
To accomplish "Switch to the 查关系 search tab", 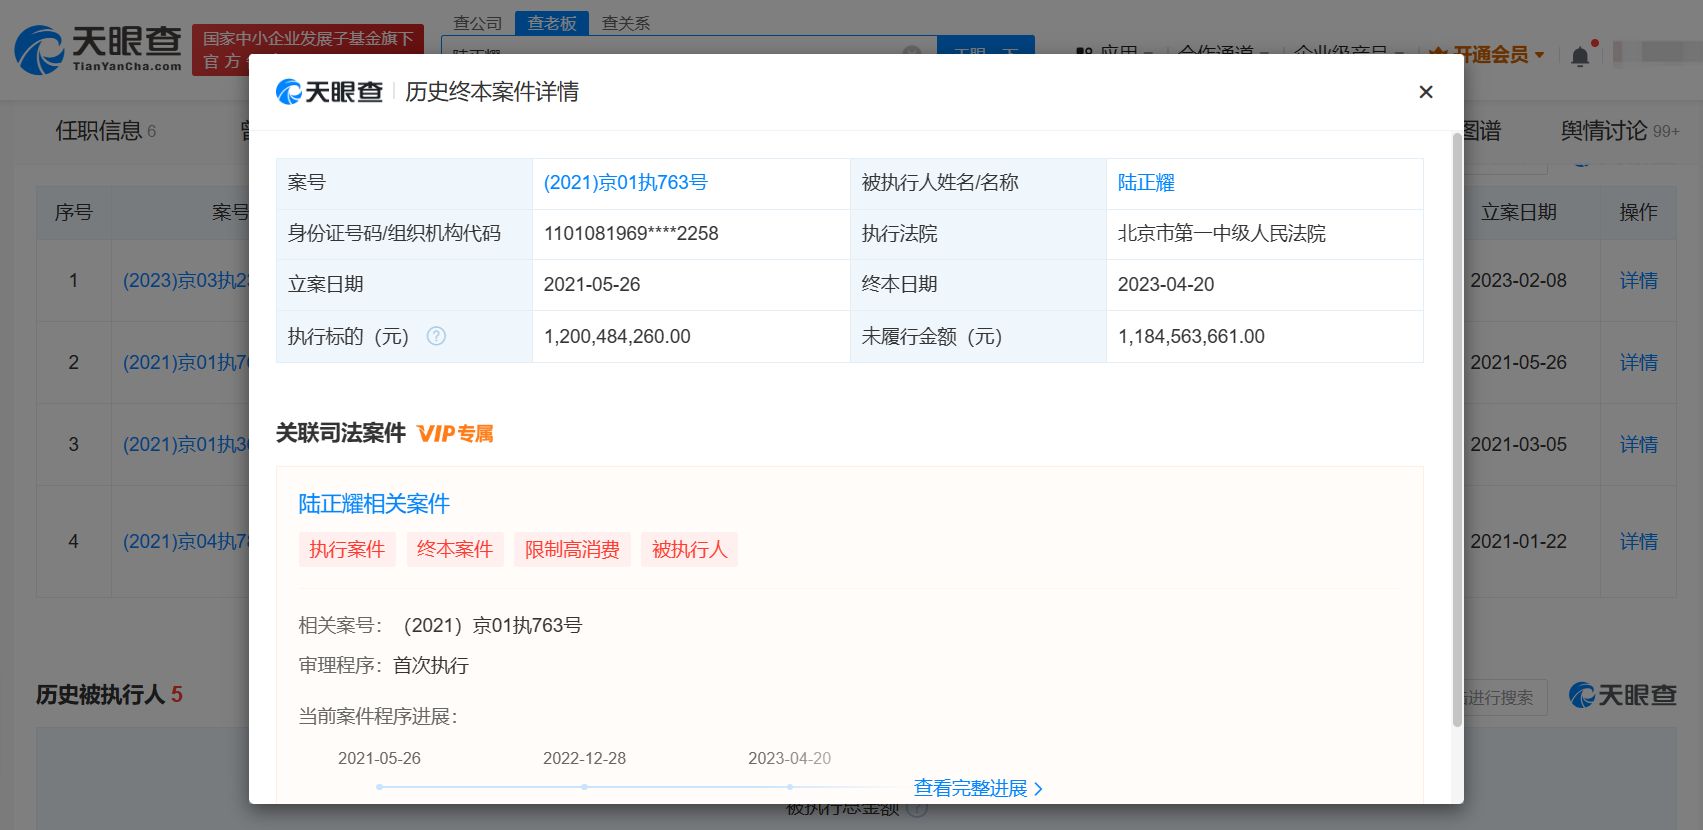I will pyautogui.click(x=626, y=23).
